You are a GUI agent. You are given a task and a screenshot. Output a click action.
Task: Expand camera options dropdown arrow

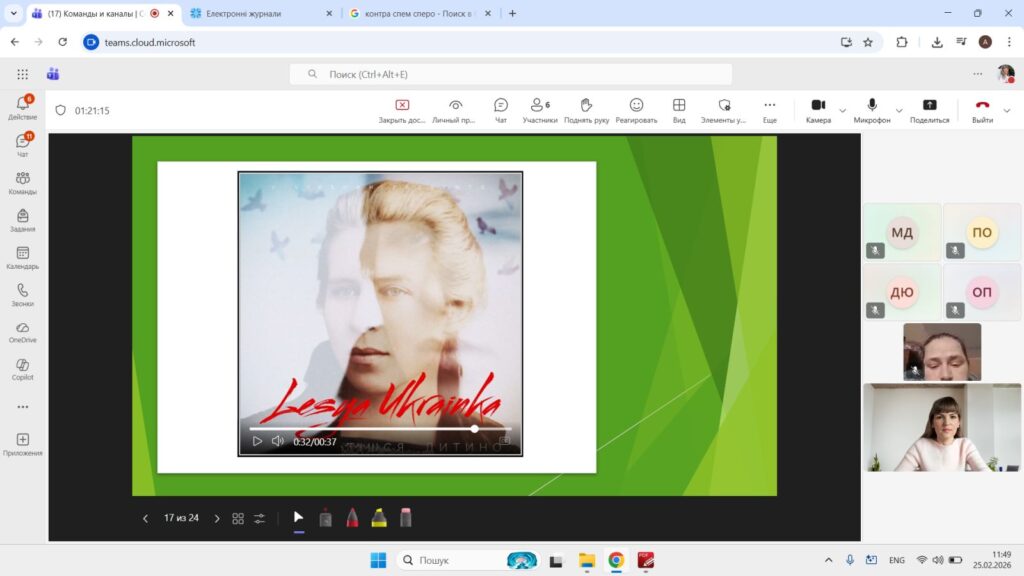pyautogui.click(x=842, y=110)
